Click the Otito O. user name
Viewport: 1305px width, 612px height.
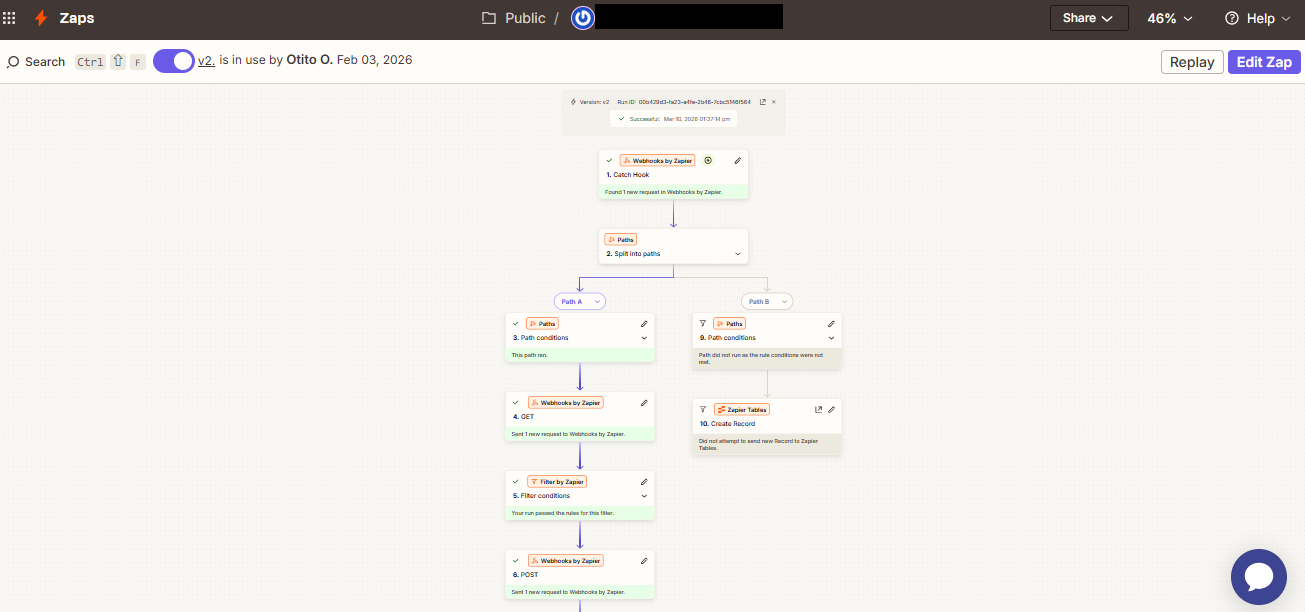[x=310, y=61]
